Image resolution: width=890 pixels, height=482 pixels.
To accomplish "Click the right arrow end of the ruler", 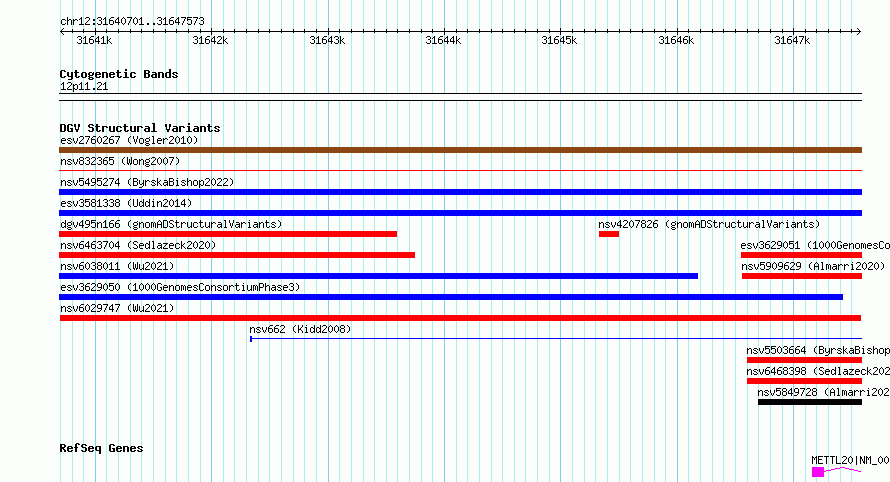I will coord(859,31).
